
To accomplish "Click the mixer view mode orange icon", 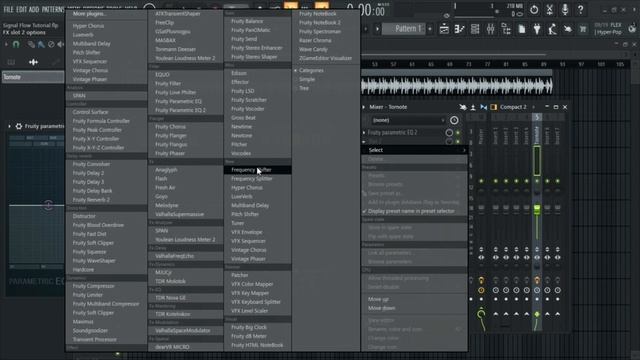I will (x=493, y=107).
